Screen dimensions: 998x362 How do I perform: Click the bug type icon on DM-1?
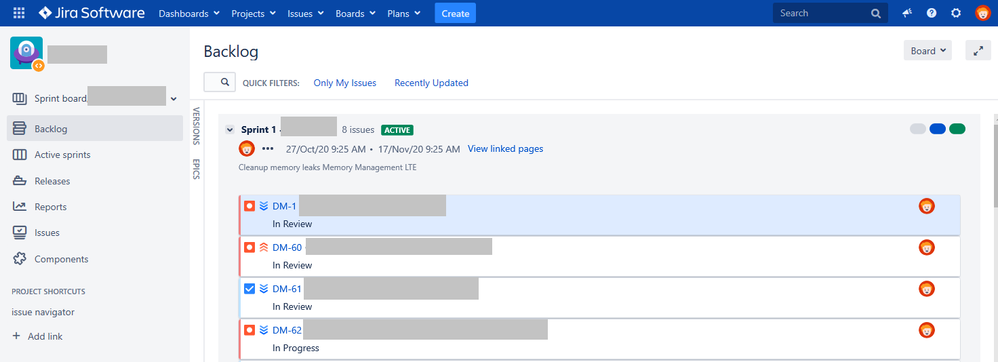(250, 206)
